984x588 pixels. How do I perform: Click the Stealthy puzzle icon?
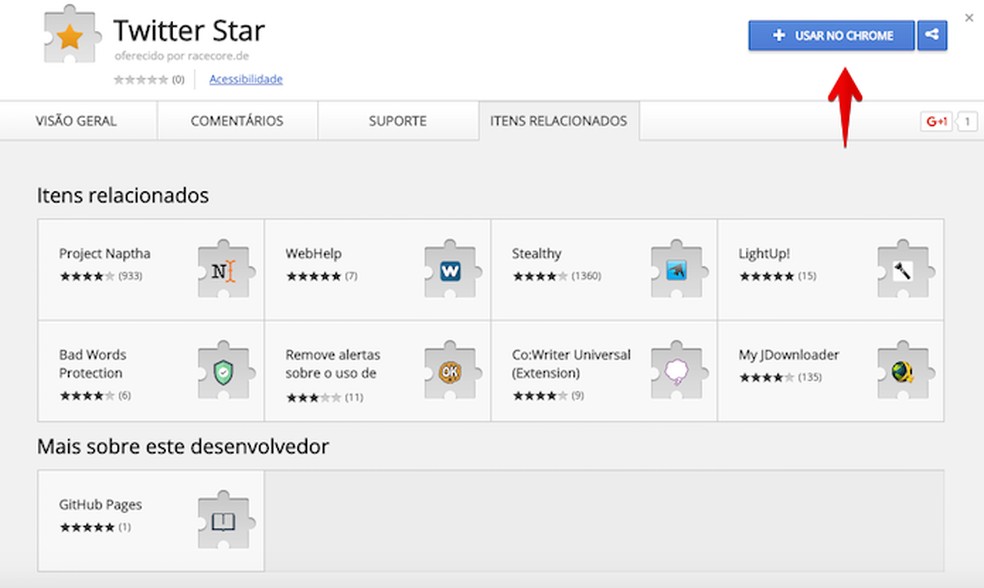(679, 269)
